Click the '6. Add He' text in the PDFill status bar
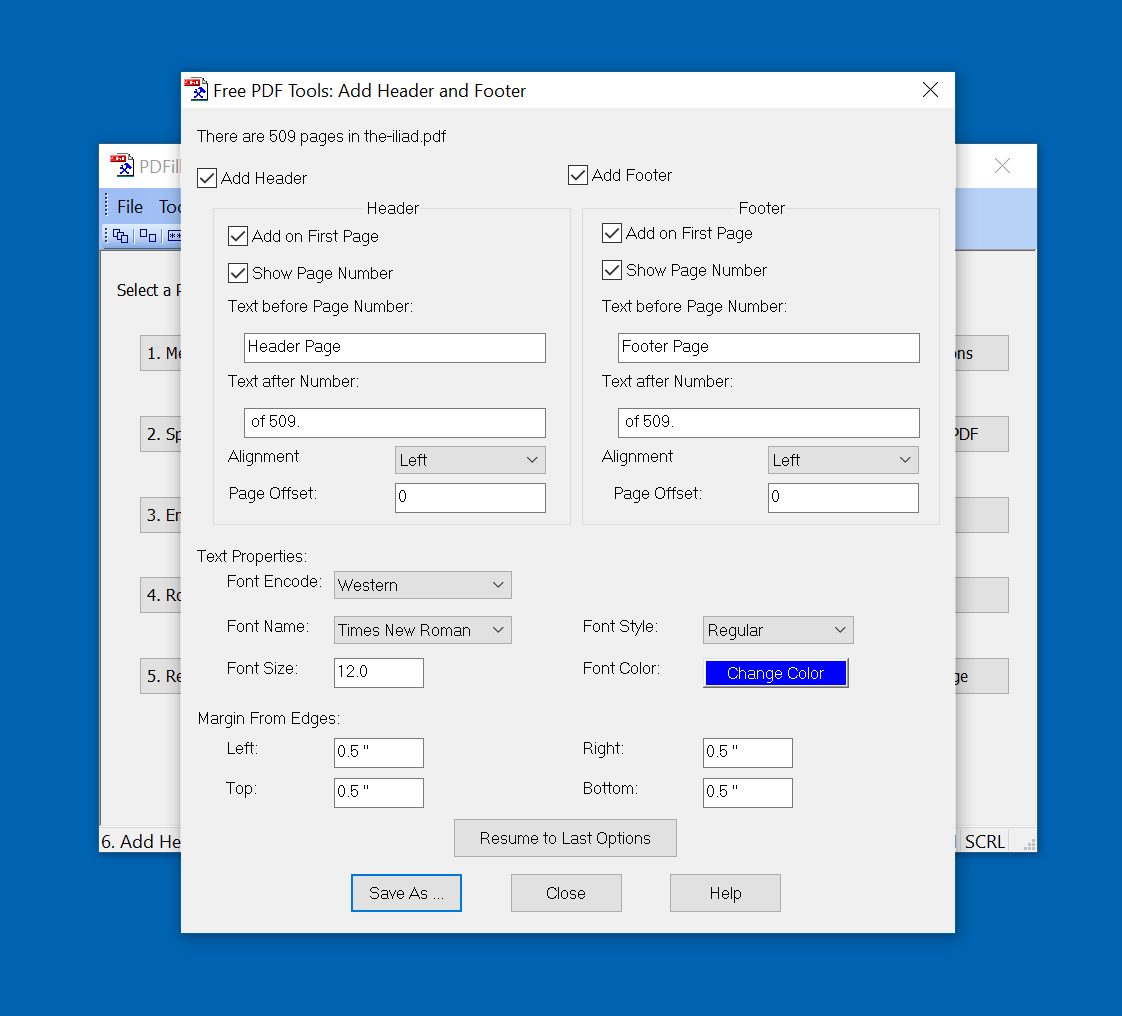 coord(141,841)
